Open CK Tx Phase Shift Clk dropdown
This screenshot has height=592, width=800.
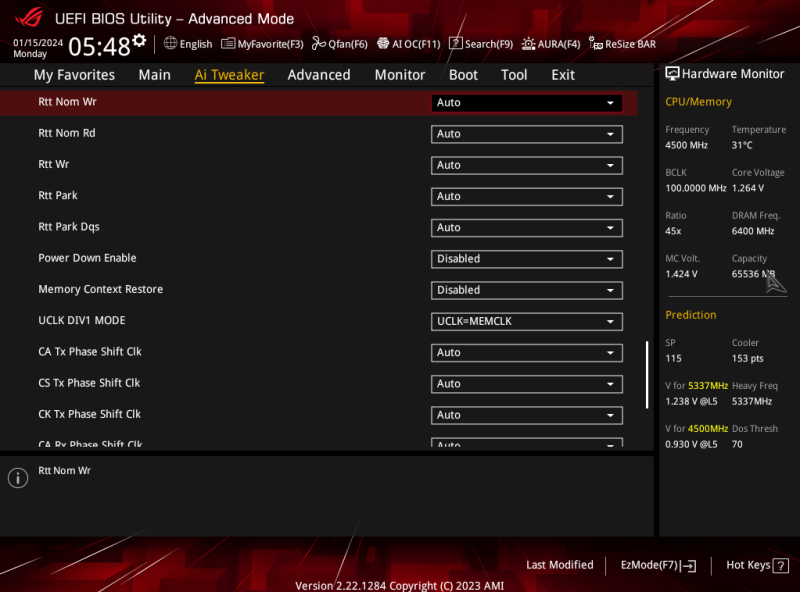(527, 415)
